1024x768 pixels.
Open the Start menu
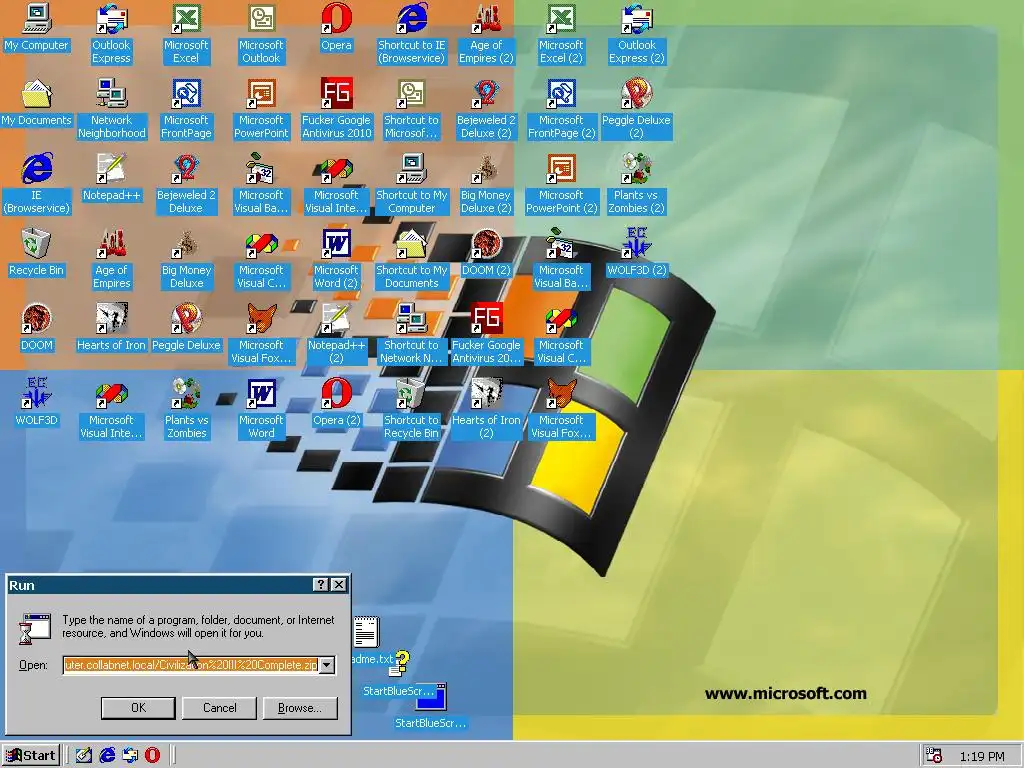pyautogui.click(x=31, y=756)
